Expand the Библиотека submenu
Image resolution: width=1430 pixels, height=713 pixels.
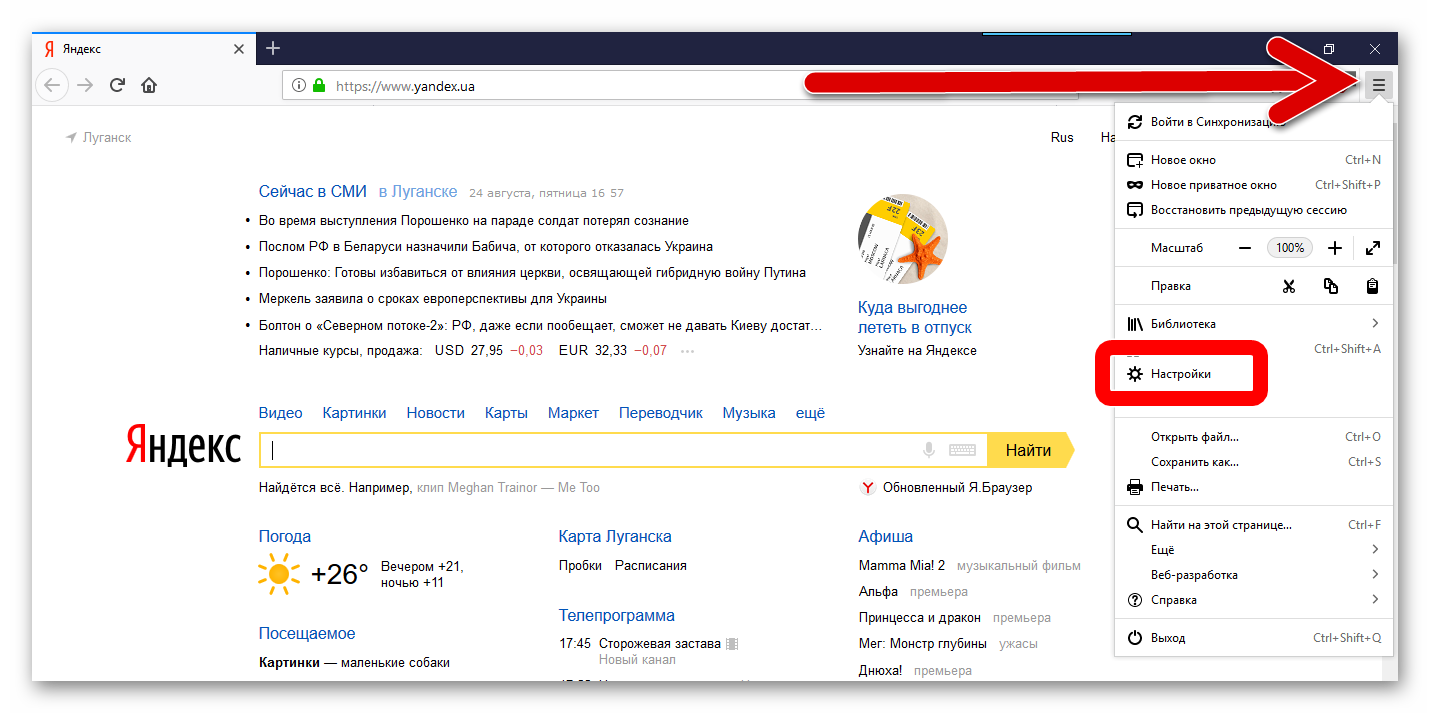tap(1254, 324)
